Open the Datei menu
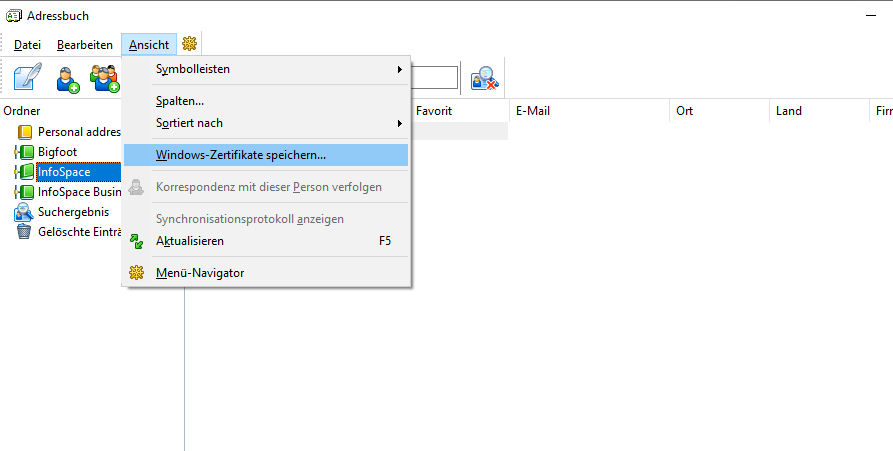 (27, 44)
